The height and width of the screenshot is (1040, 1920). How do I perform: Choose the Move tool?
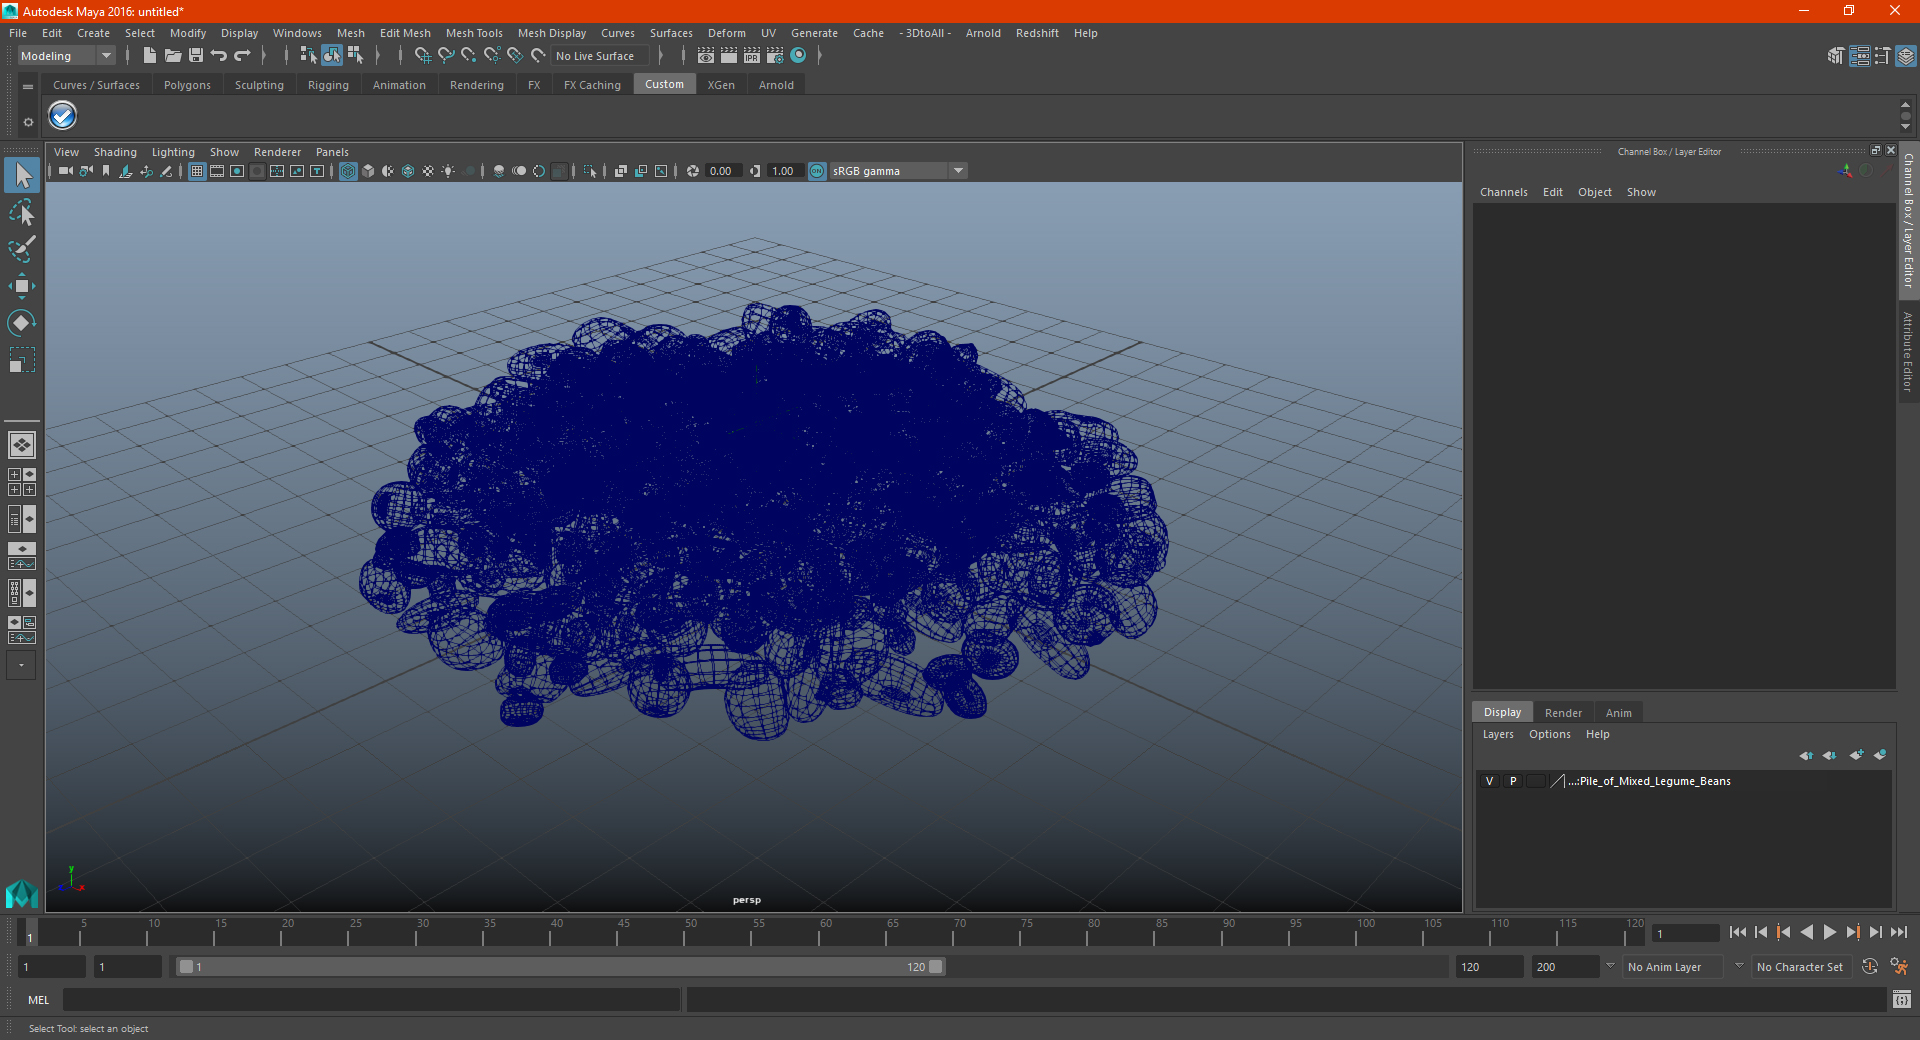tap(21, 286)
